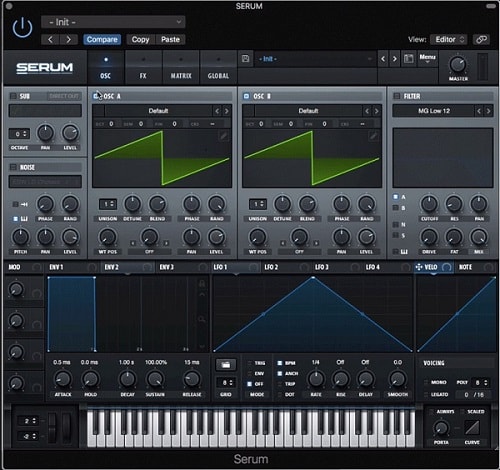The image size is (500, 470).
Task: Select next OSC B wavetable arrow
Action: [377, 111]
